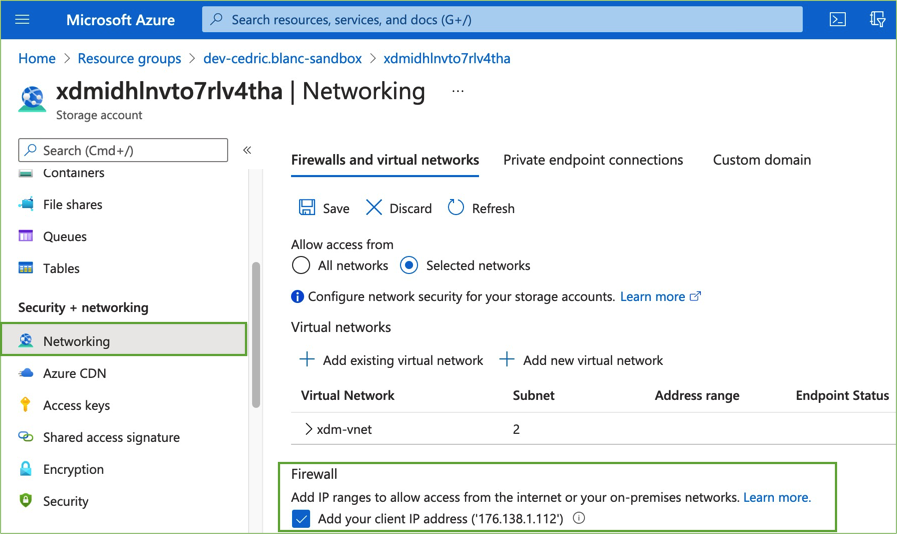Screen dimensions: 897x534
Task: Click the Discard X icon
Action: [374, 207]
